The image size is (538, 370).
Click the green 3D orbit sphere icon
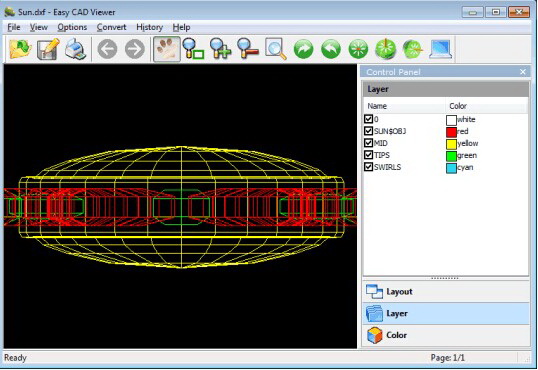(x=358, y=49)
